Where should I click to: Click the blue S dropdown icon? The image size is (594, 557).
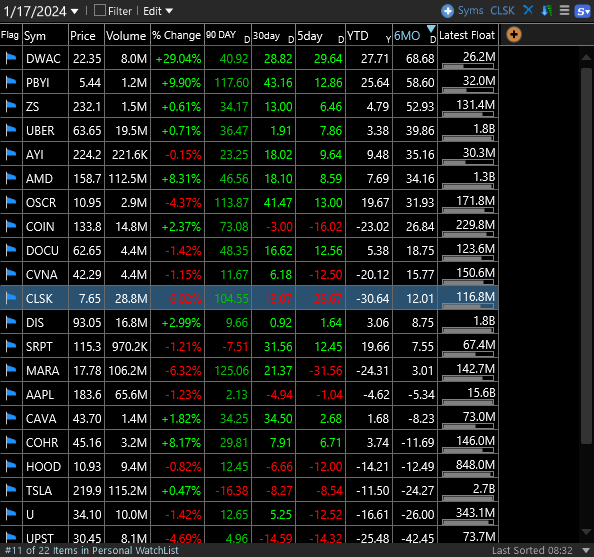583,11
